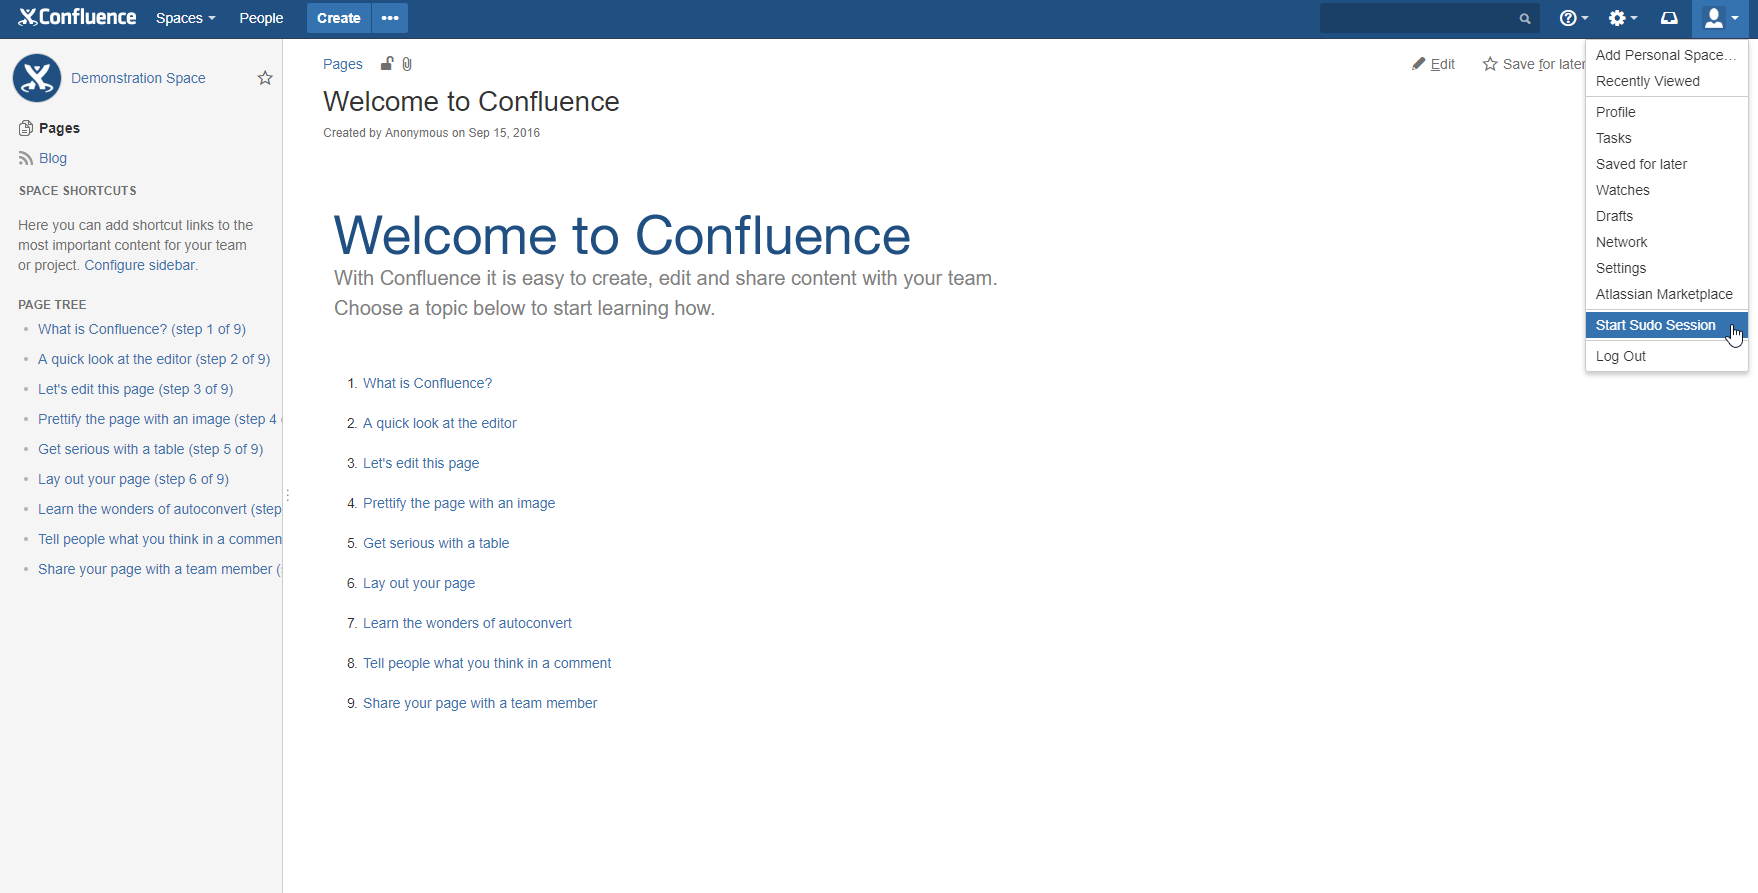The image size is (1758, 893).
Task: Open 'A quick look at the editor (step 2 of 9)'
Action: (154, 359)
